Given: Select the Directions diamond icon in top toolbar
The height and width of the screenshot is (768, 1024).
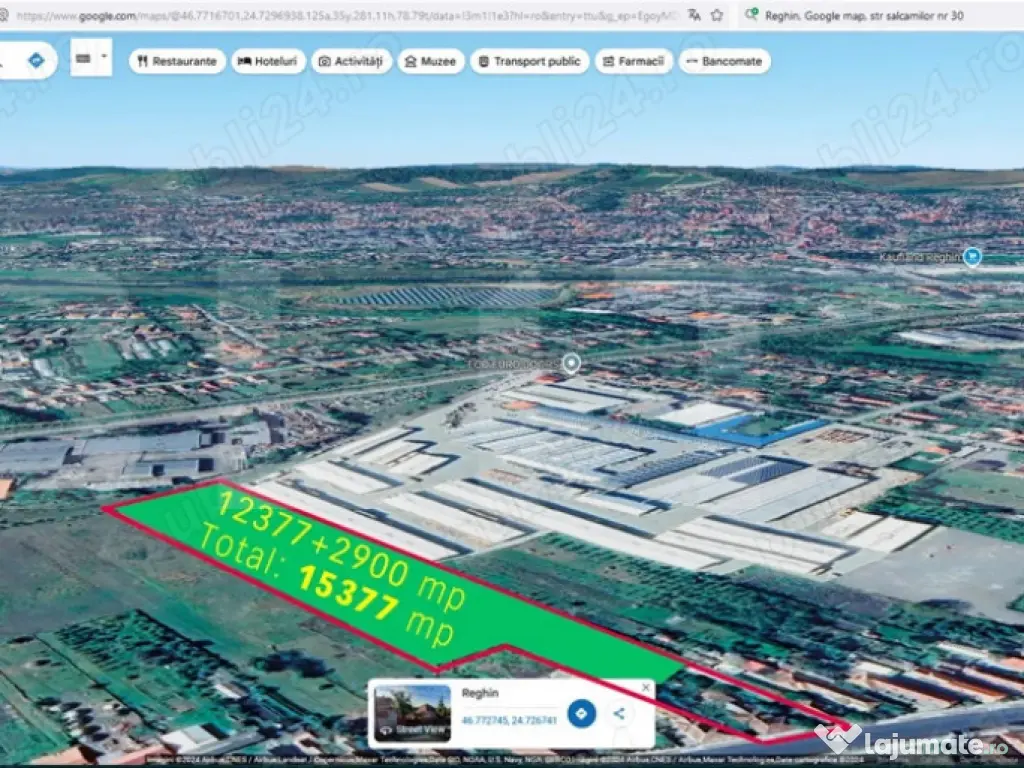Looking at the screenshot, I should coord(37,60).
